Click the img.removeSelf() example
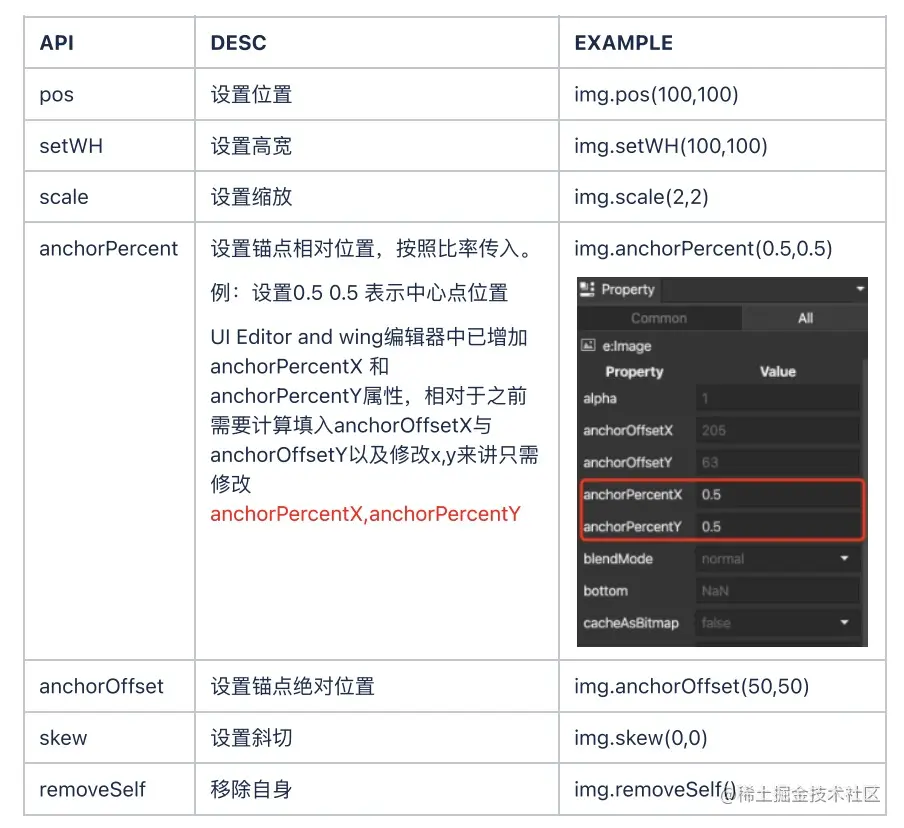The image size is (904, 828). (656, 789)
